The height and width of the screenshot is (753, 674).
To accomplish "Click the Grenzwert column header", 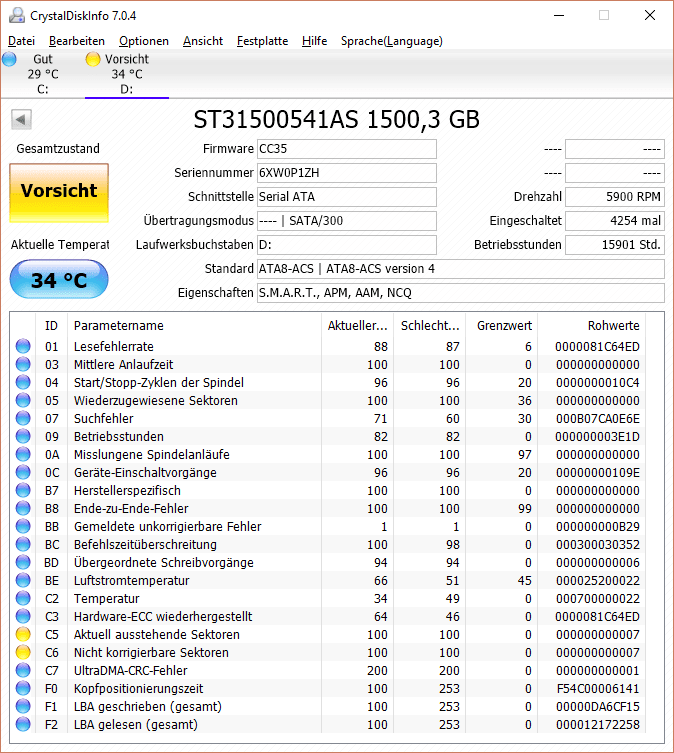I will (502, 326).
